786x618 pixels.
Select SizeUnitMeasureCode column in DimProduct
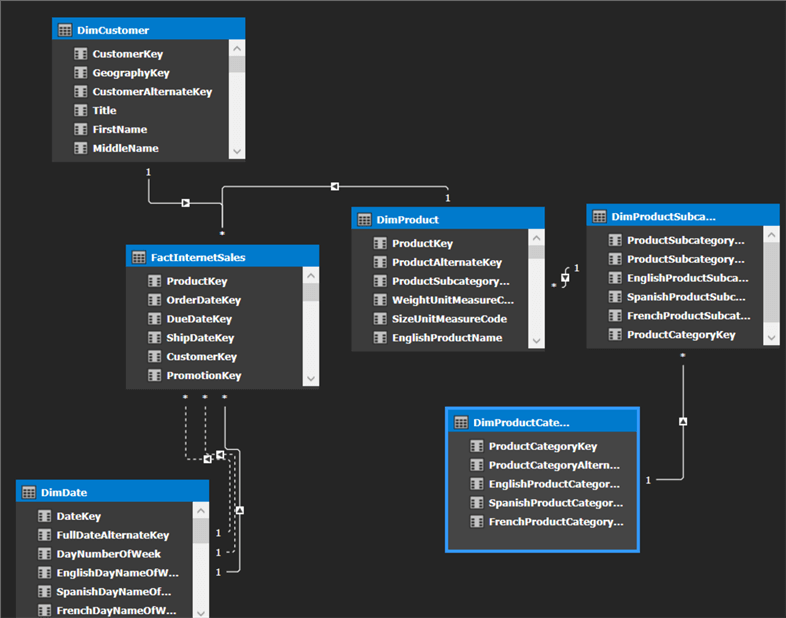(x=449, y=319)
